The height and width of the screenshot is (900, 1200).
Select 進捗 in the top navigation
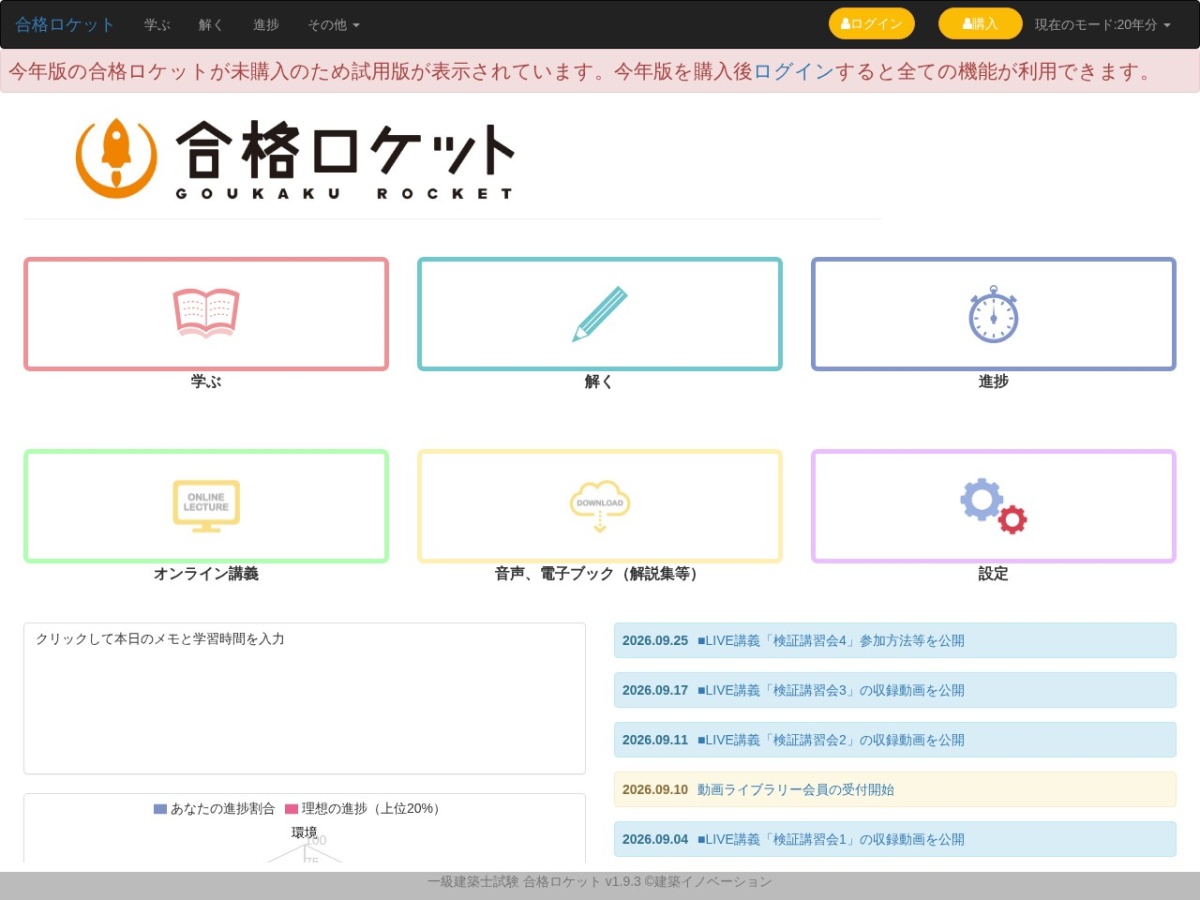266,24
